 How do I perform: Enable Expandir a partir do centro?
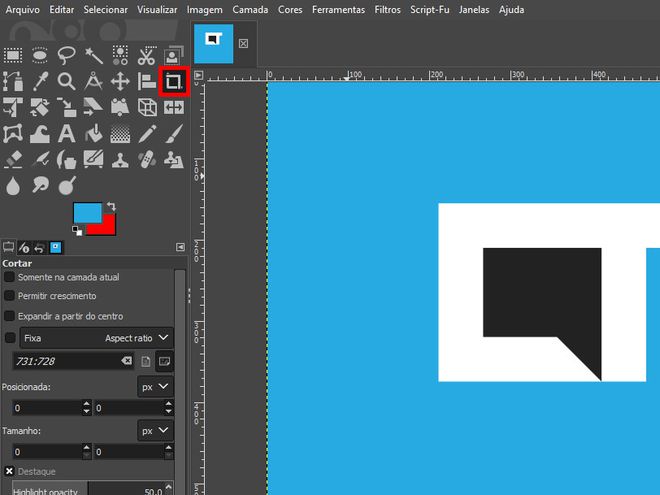click(x=9, y=316)
